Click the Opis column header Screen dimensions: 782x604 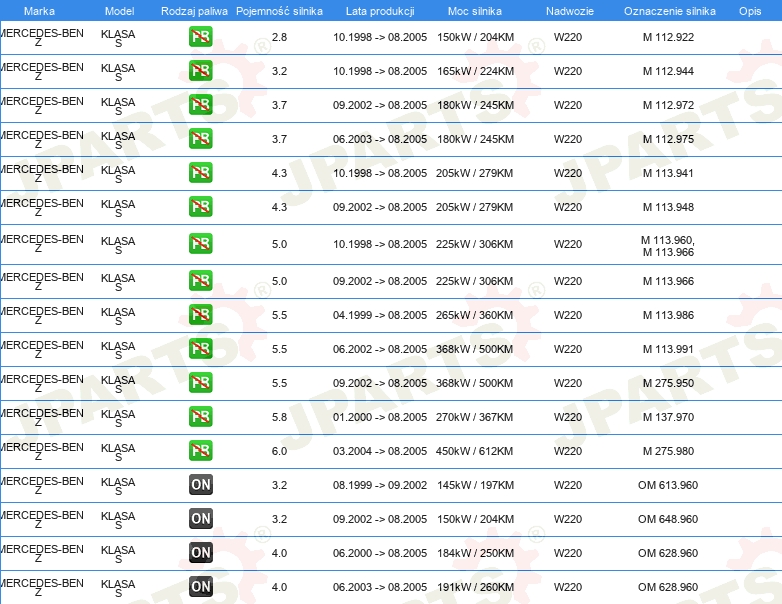(750, 11)
